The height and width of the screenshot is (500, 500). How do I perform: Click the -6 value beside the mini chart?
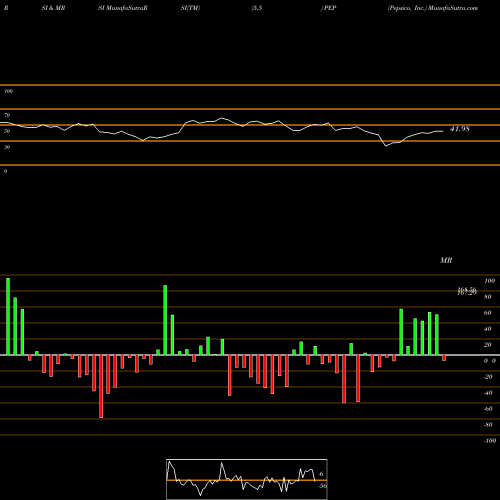tap(321, 474)
